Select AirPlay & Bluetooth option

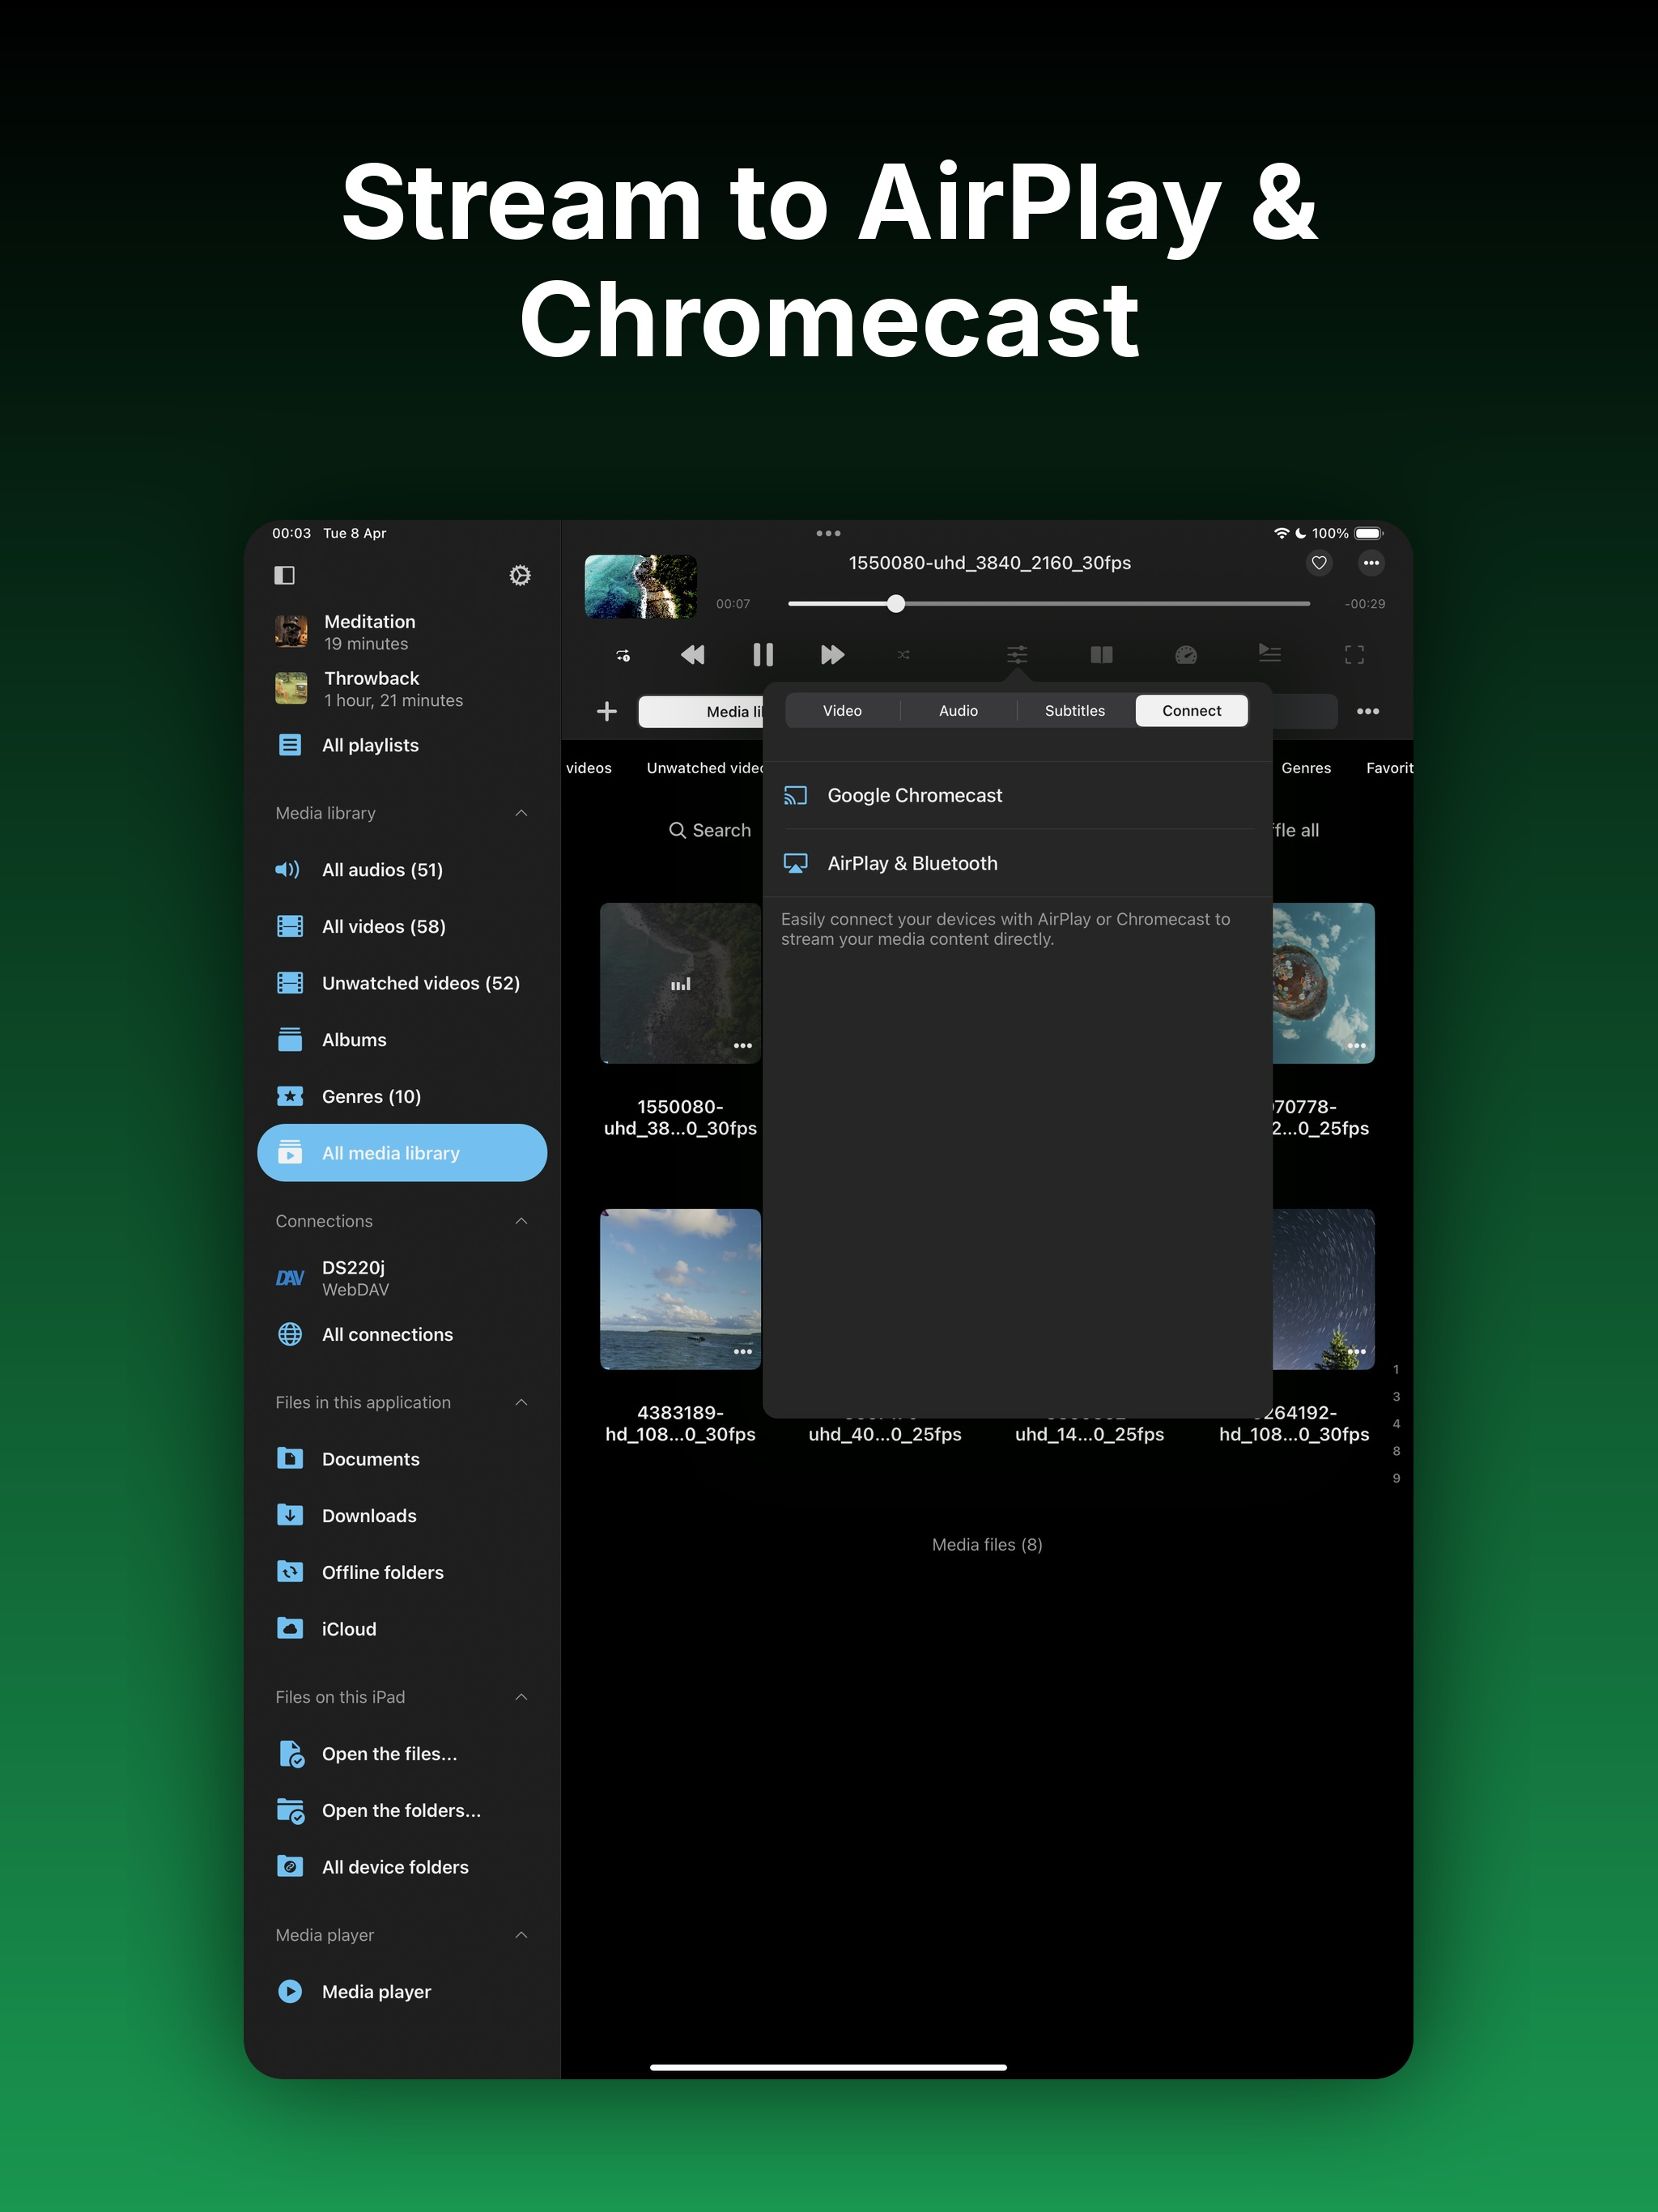(912, 863)
